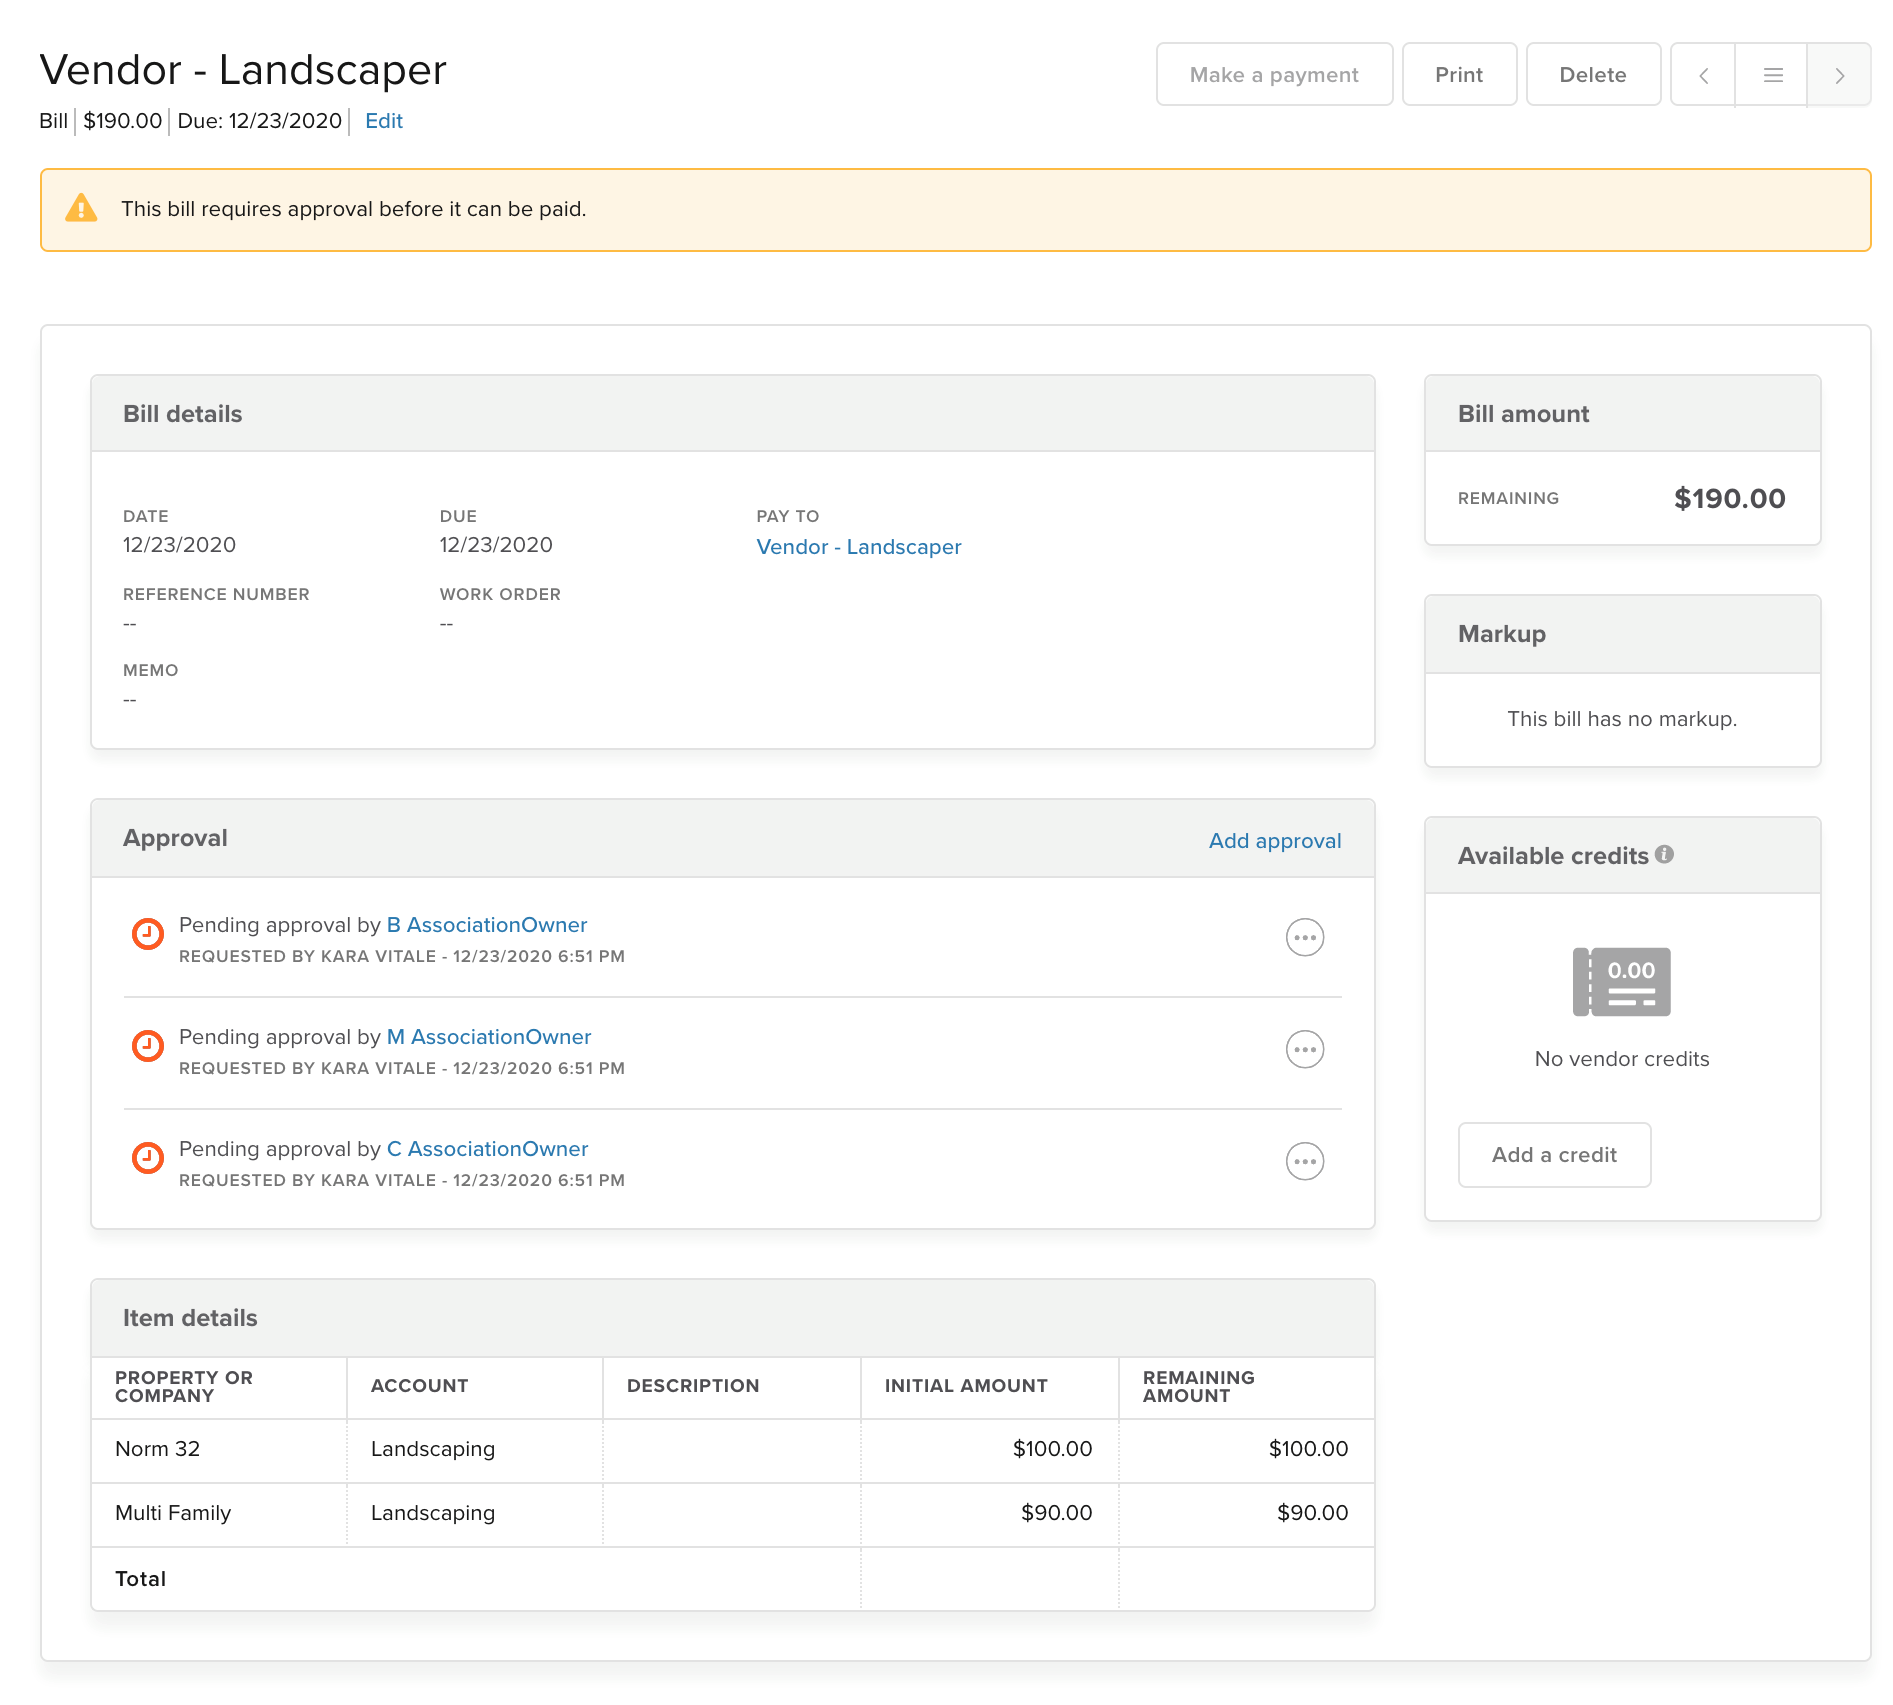Click the 'Due: 12/23/2020' header text
Viewport: 1893px width, 1705px height.
click(x=260, y=121)
